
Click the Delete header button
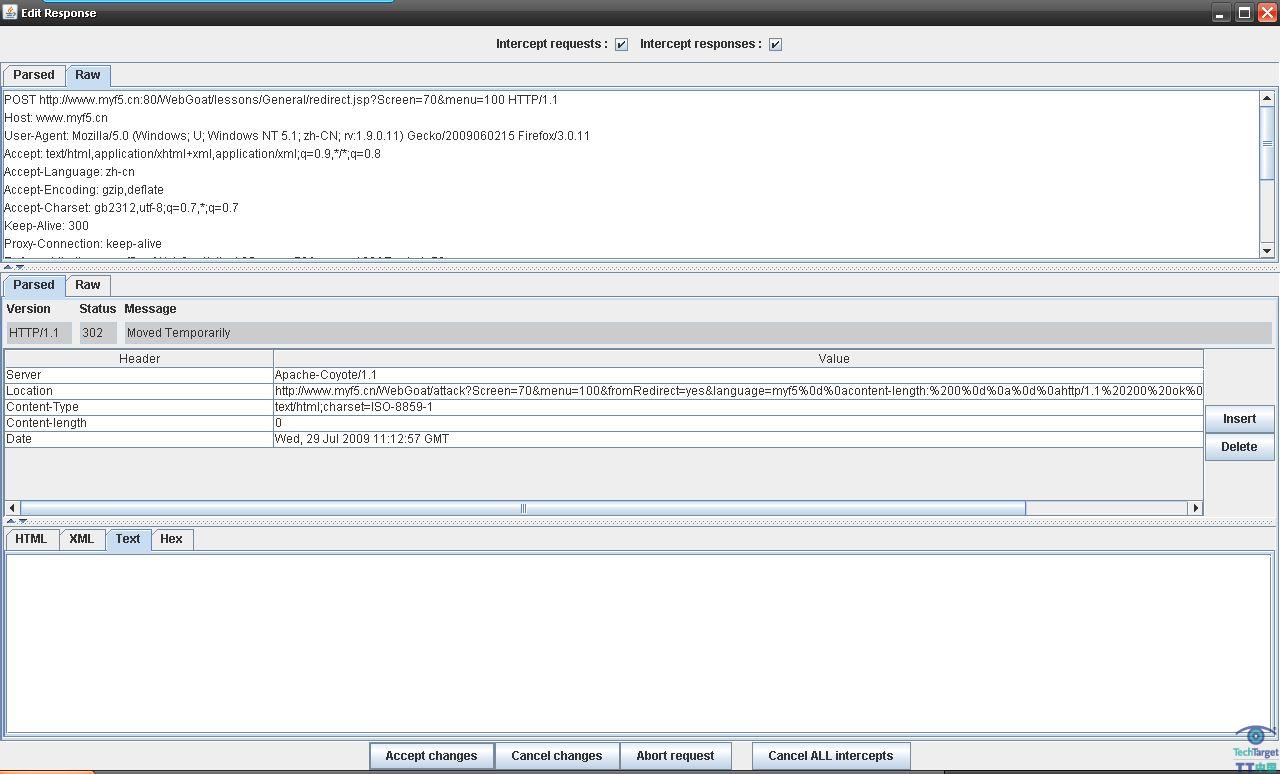1239,447
